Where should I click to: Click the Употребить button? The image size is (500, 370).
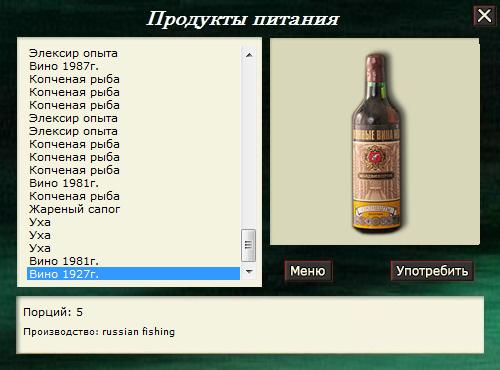(432, 271)
